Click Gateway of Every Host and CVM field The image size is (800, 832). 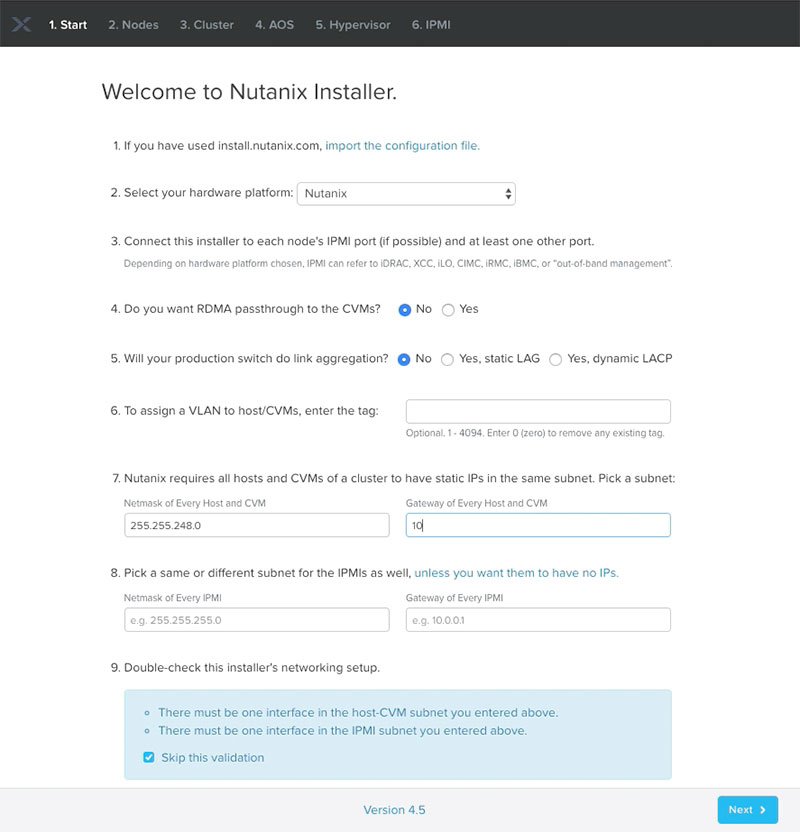tap(538, 525)
